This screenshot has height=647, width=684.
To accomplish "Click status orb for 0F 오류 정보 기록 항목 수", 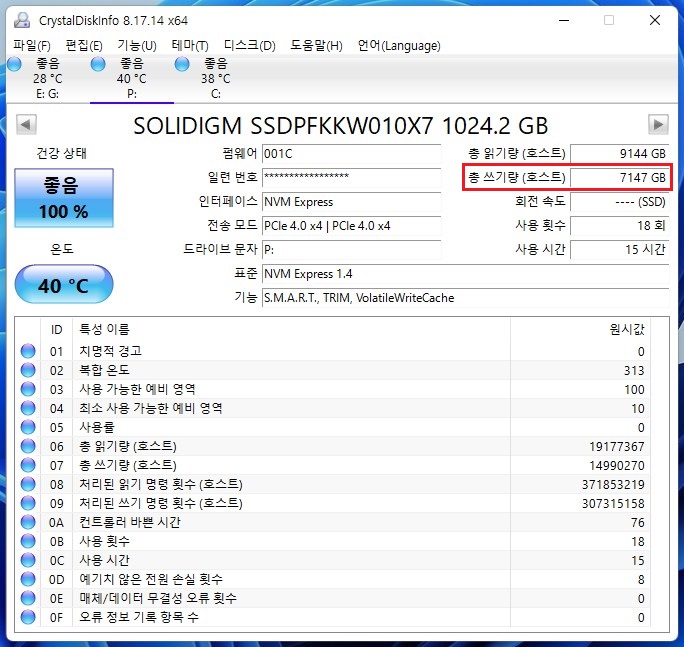I will pyautogui.click(x=28, y=617).
